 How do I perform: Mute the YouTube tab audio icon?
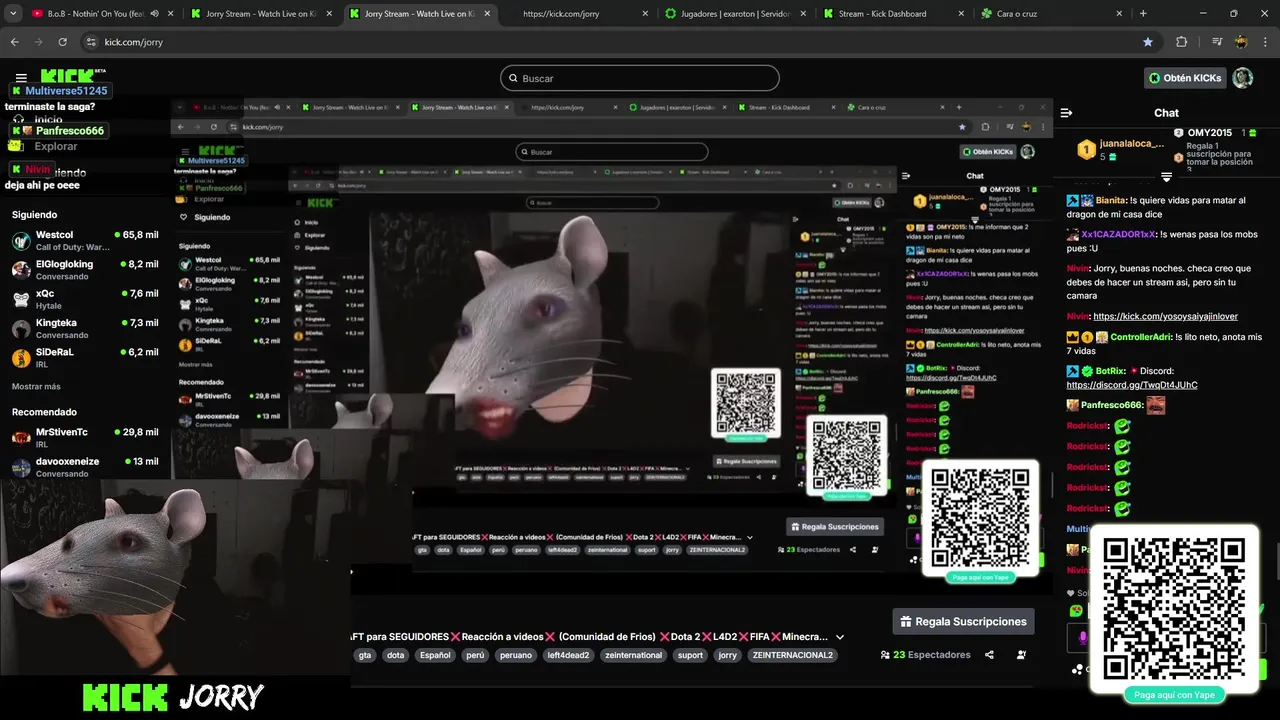coord(154,14)
